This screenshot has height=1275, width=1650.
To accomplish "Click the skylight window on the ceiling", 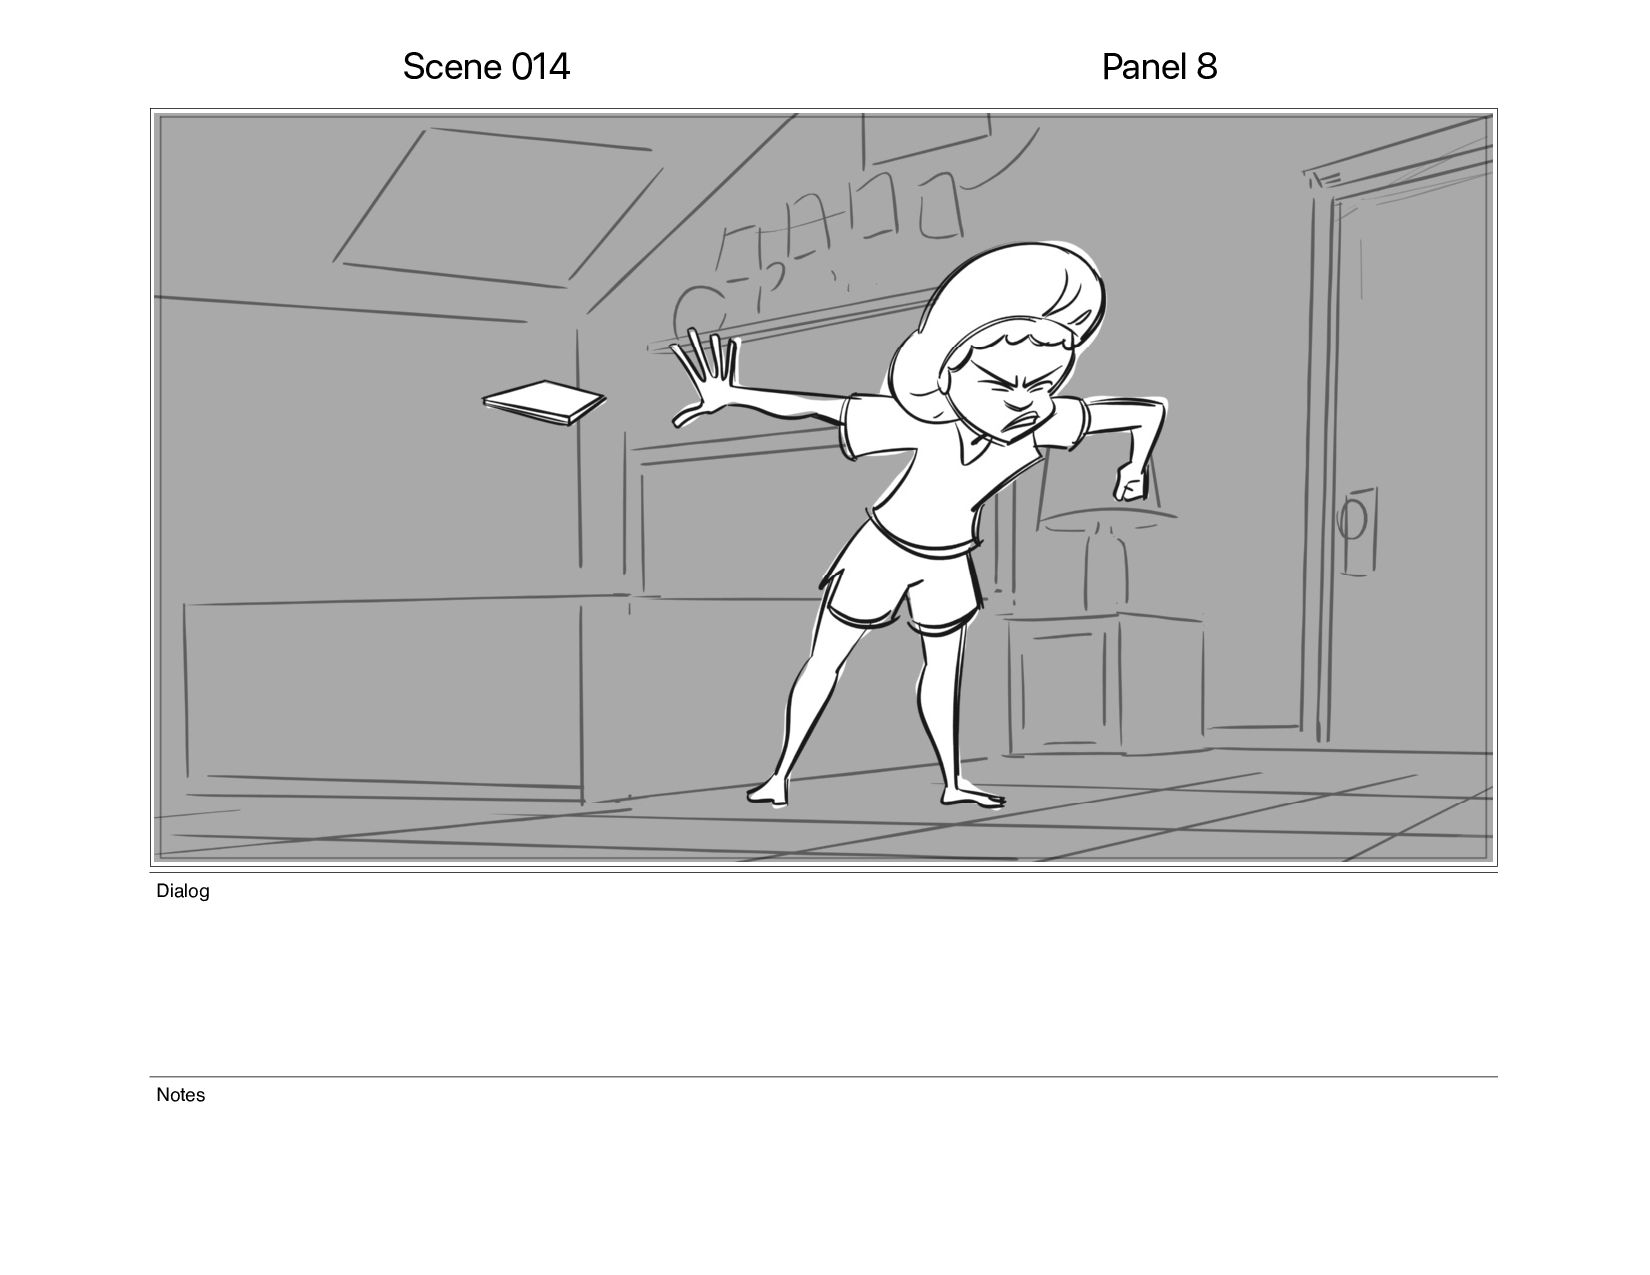I will (x=497, y=207).
